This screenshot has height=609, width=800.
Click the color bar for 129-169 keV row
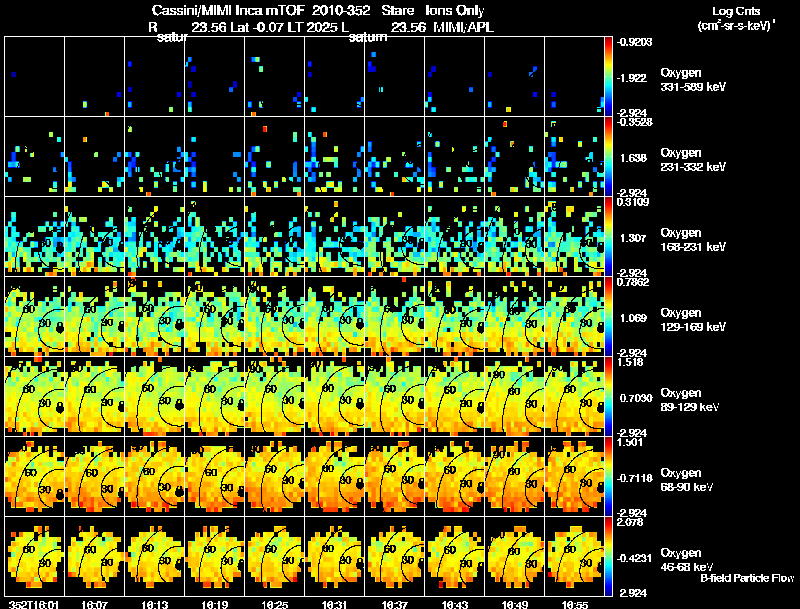click(x=608, y=316)
